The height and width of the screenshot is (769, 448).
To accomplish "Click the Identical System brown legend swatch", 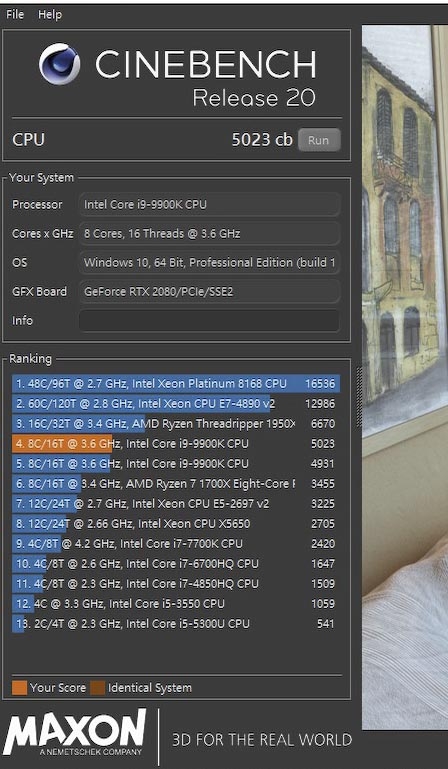I will click(98, 688).
